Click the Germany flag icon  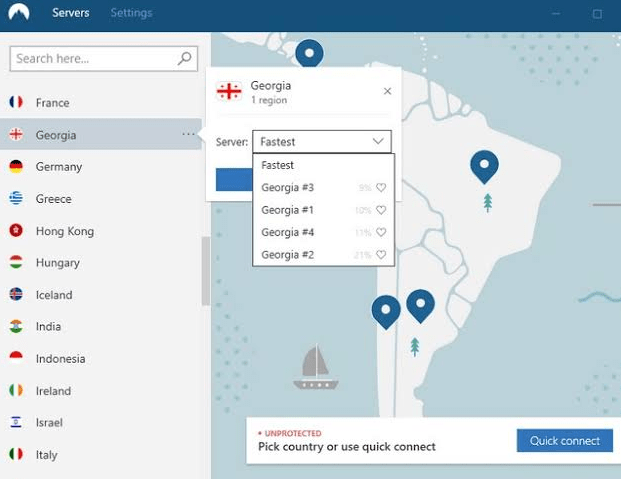[x=16, y=167]
